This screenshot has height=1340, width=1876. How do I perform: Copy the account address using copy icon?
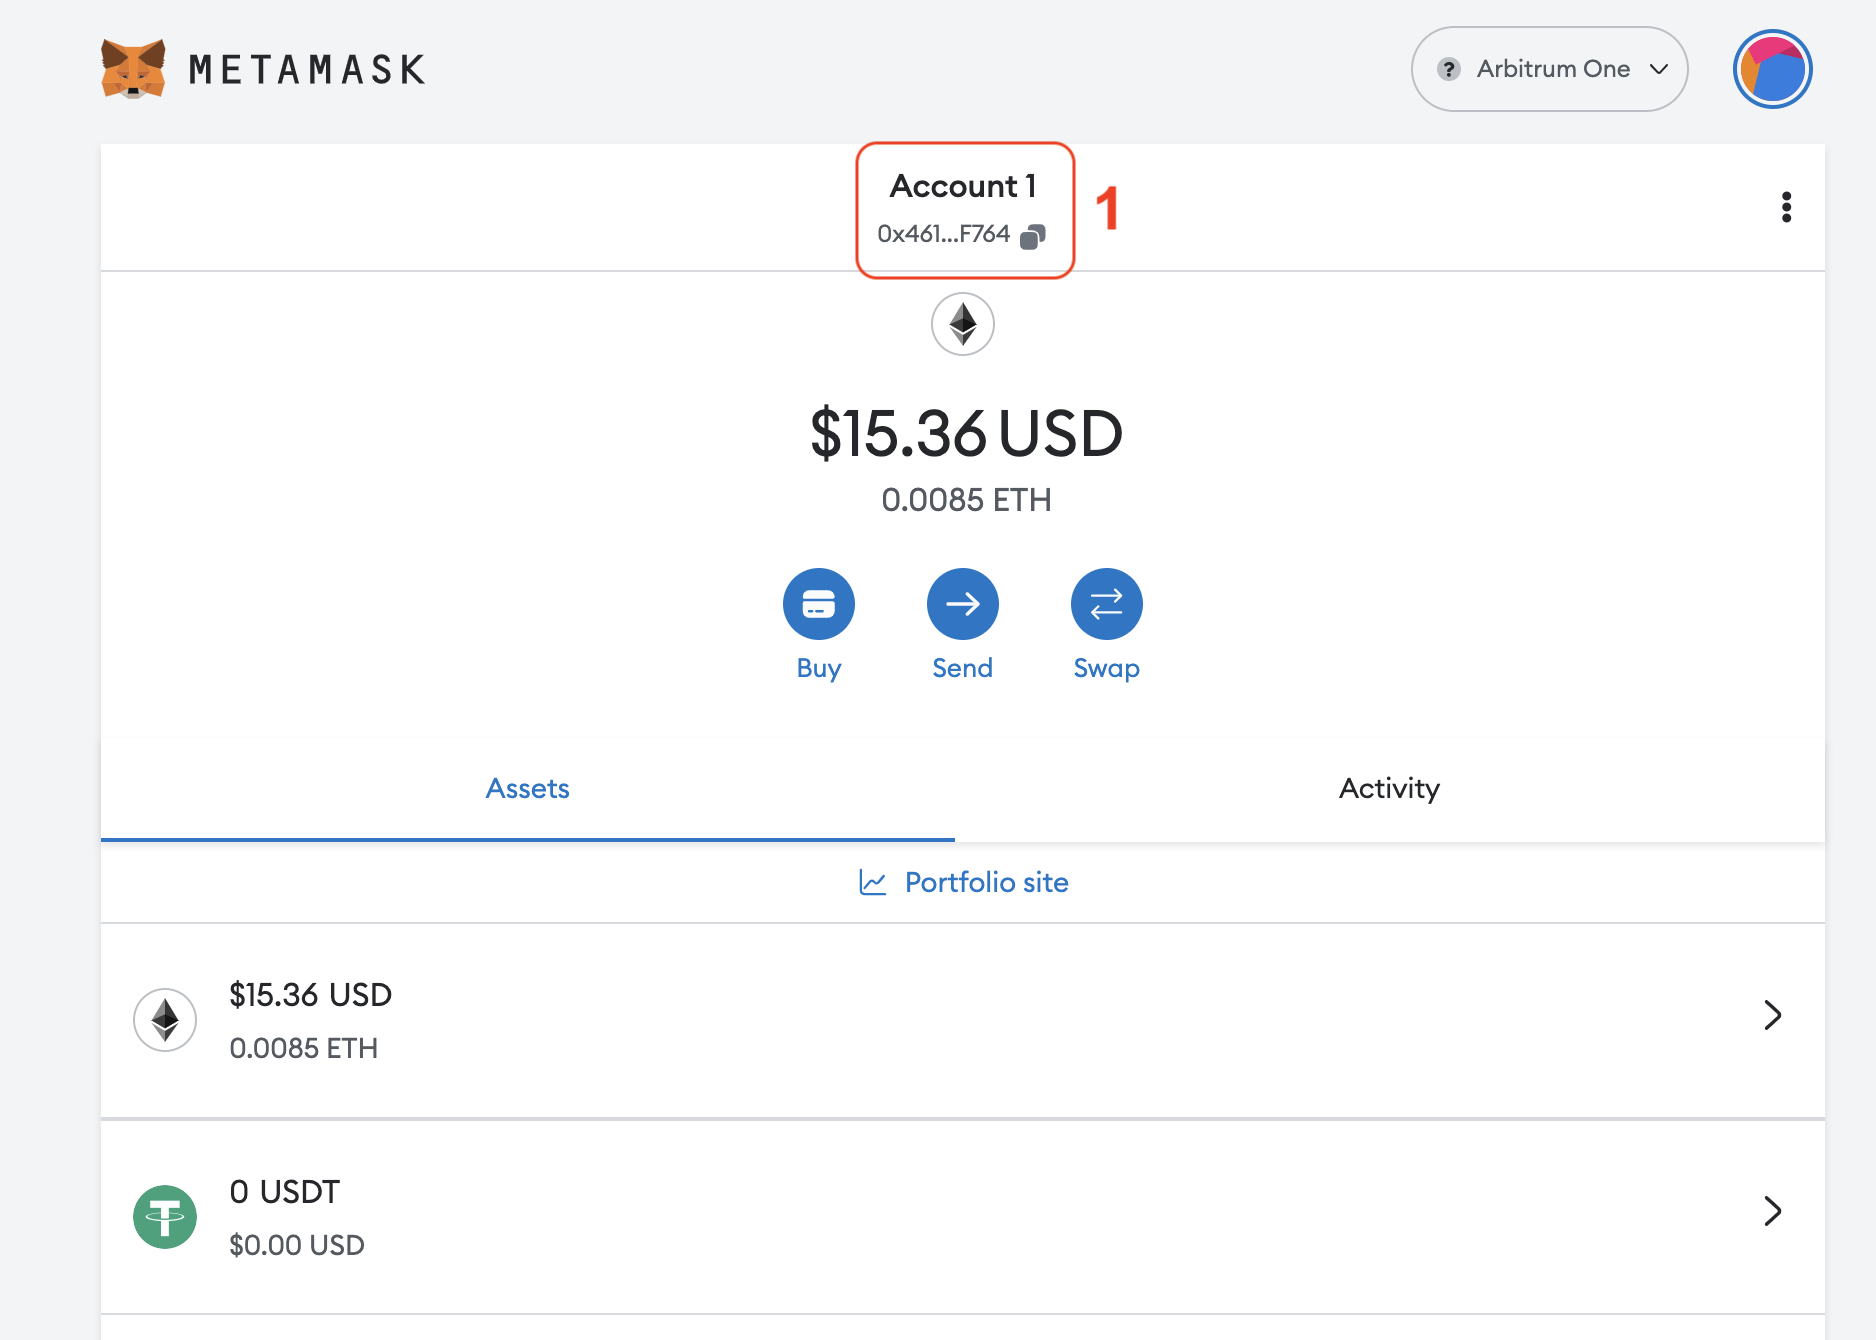tap(1033, 236)
